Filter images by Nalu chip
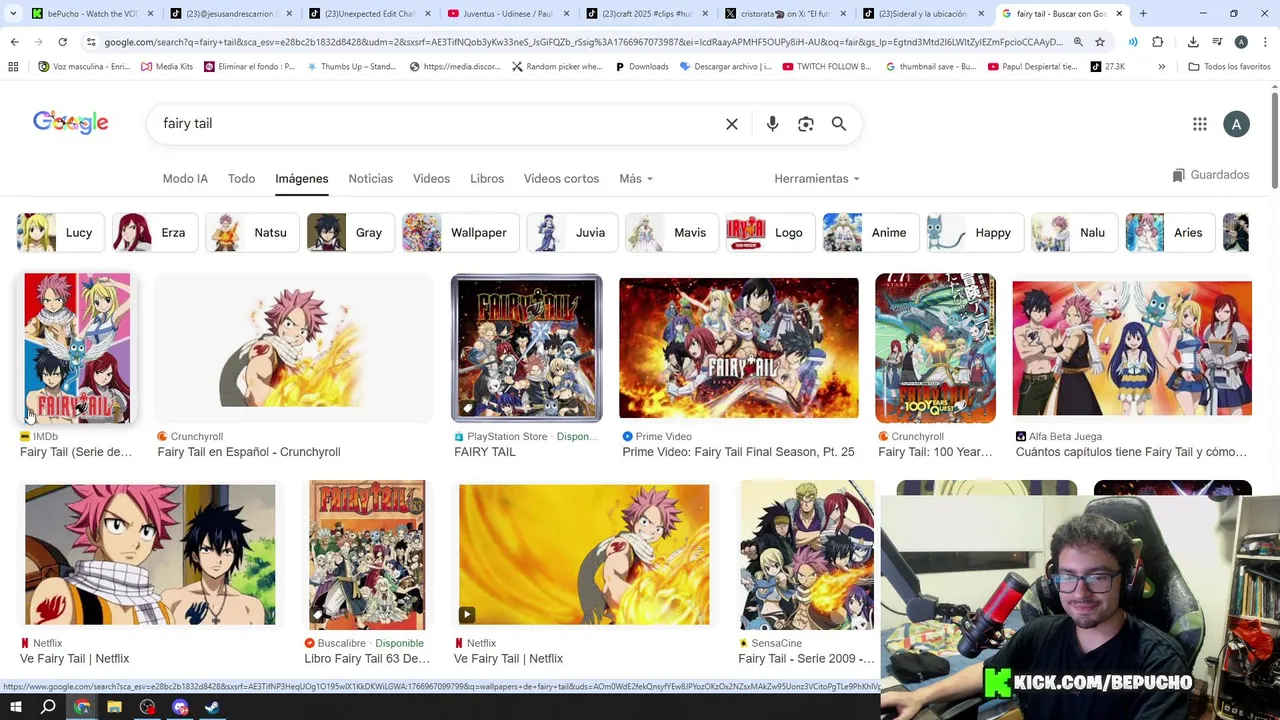The height and width of the screenshot is (720, 1280). coord(1073,233)
